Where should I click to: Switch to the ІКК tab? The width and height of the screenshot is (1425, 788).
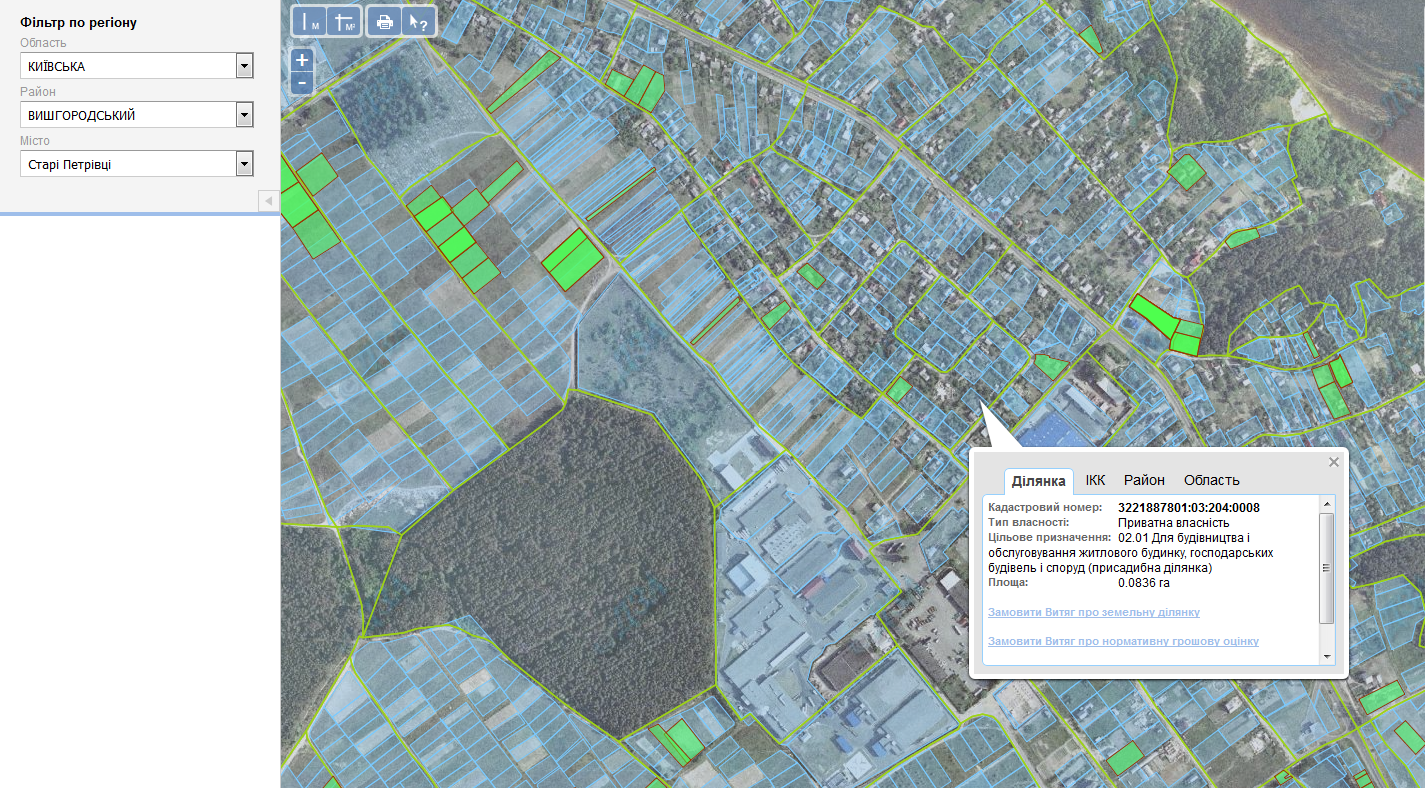click(x=1095, y=480)
